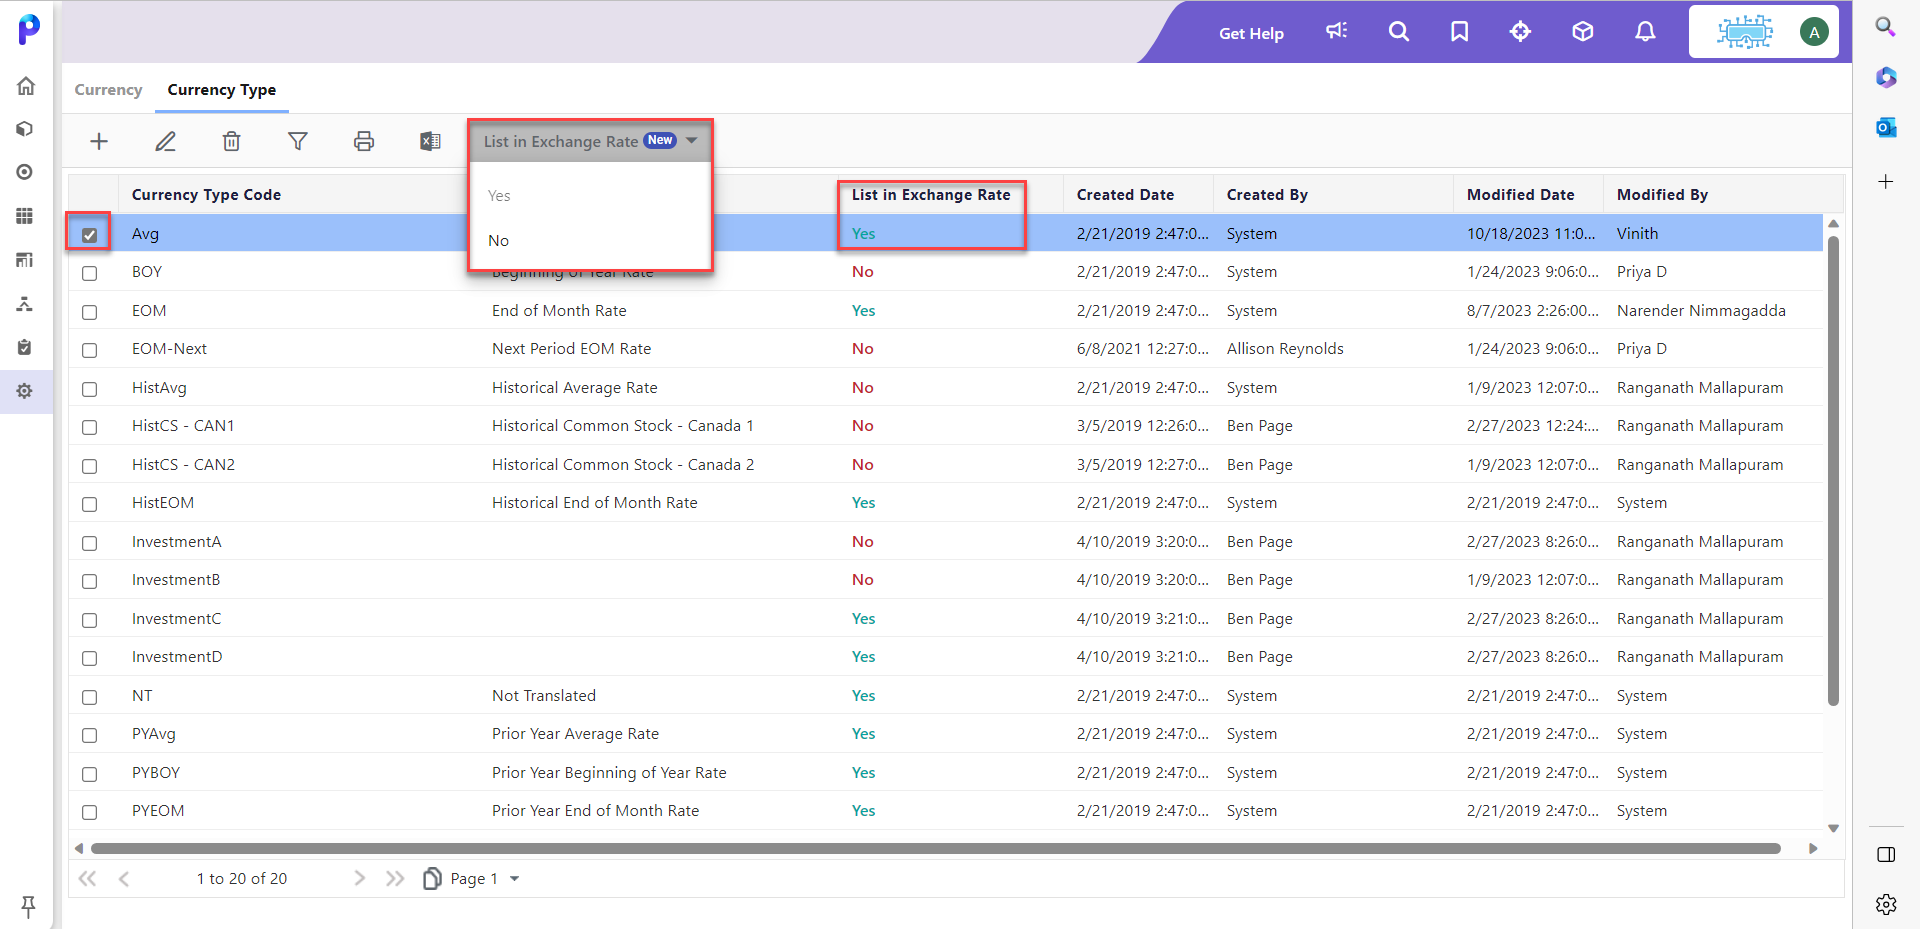
Task: Choose No in the dropdown menu
Action: pos(499,241)
